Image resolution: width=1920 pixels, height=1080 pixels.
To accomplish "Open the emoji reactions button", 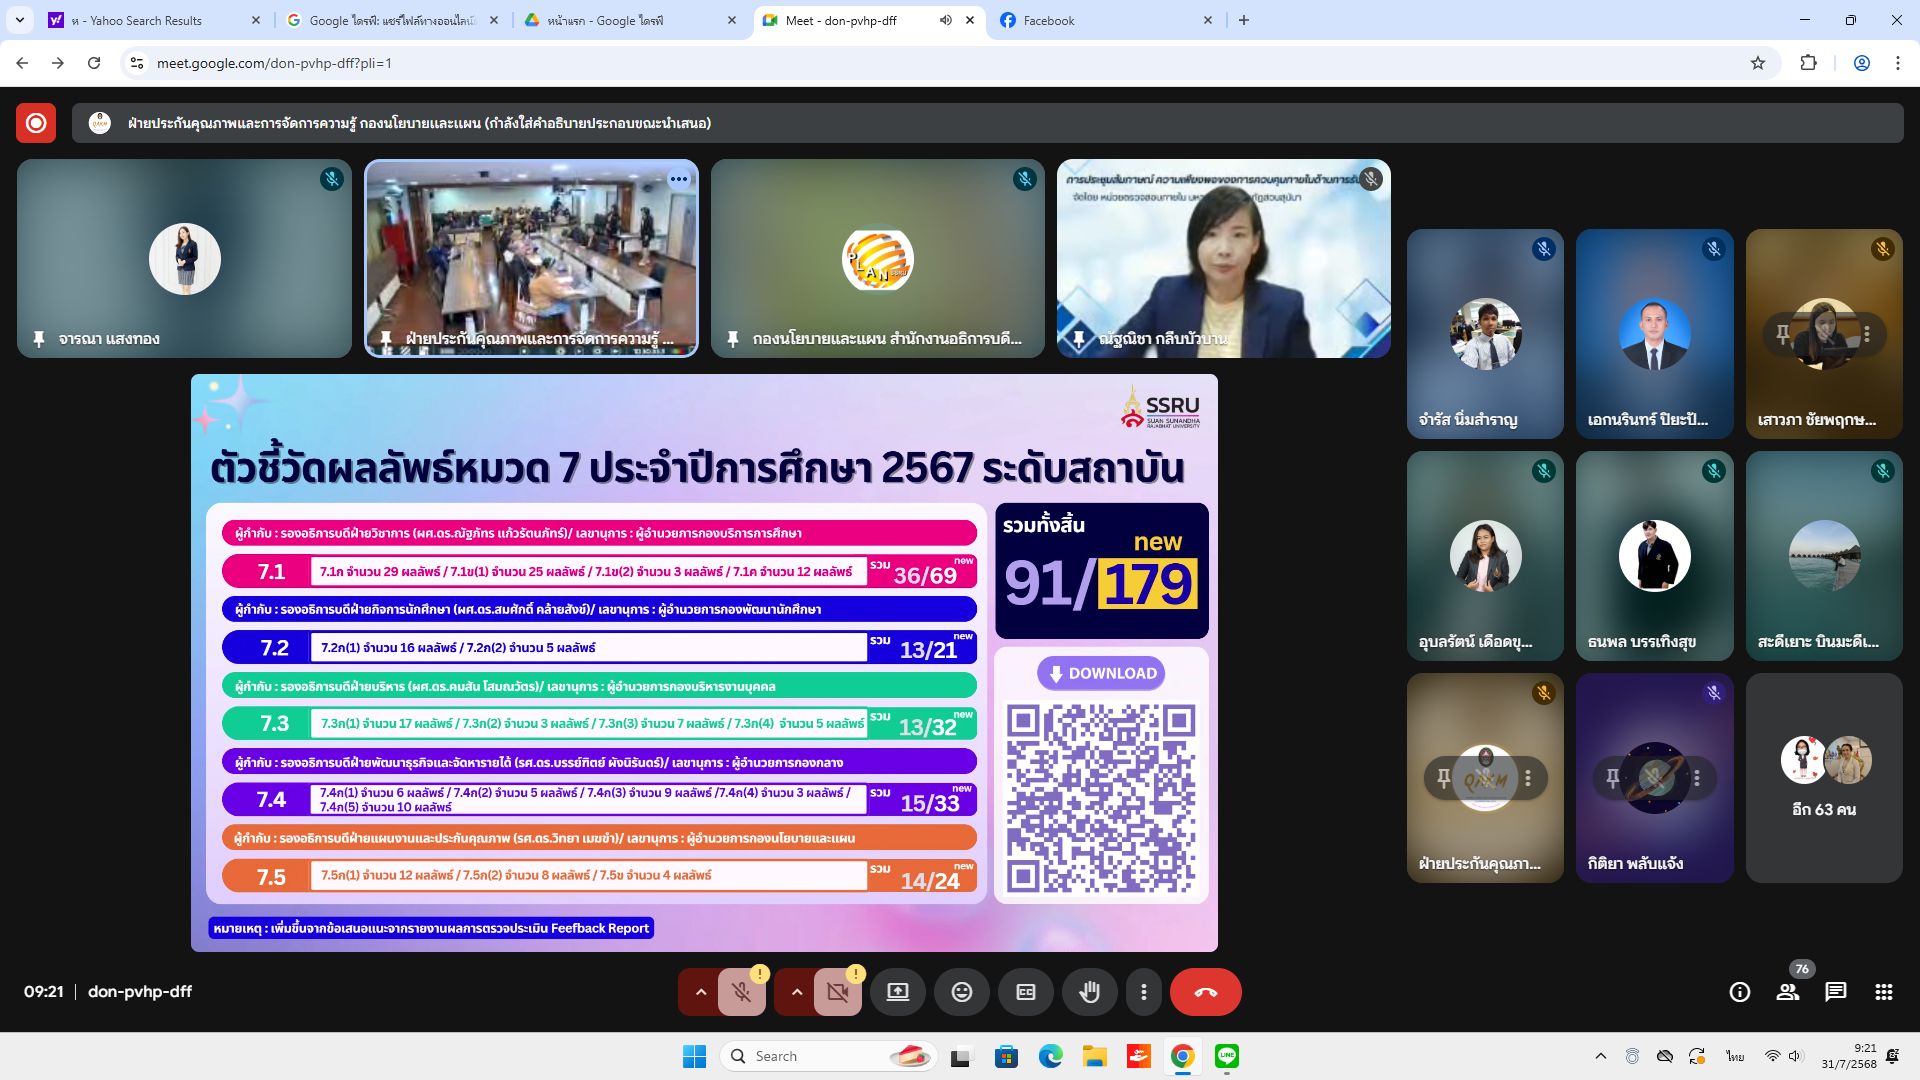I will pos(961,992).
